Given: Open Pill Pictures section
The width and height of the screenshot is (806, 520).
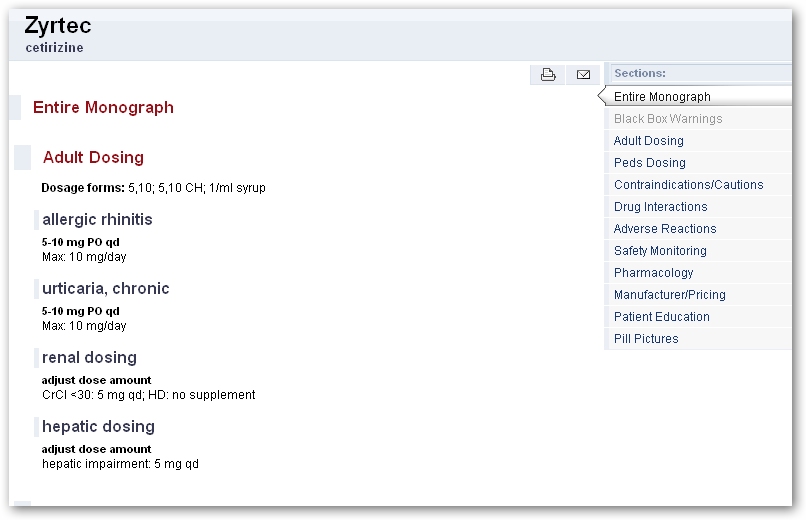Looking at the screenshot, I should [646, 339].
